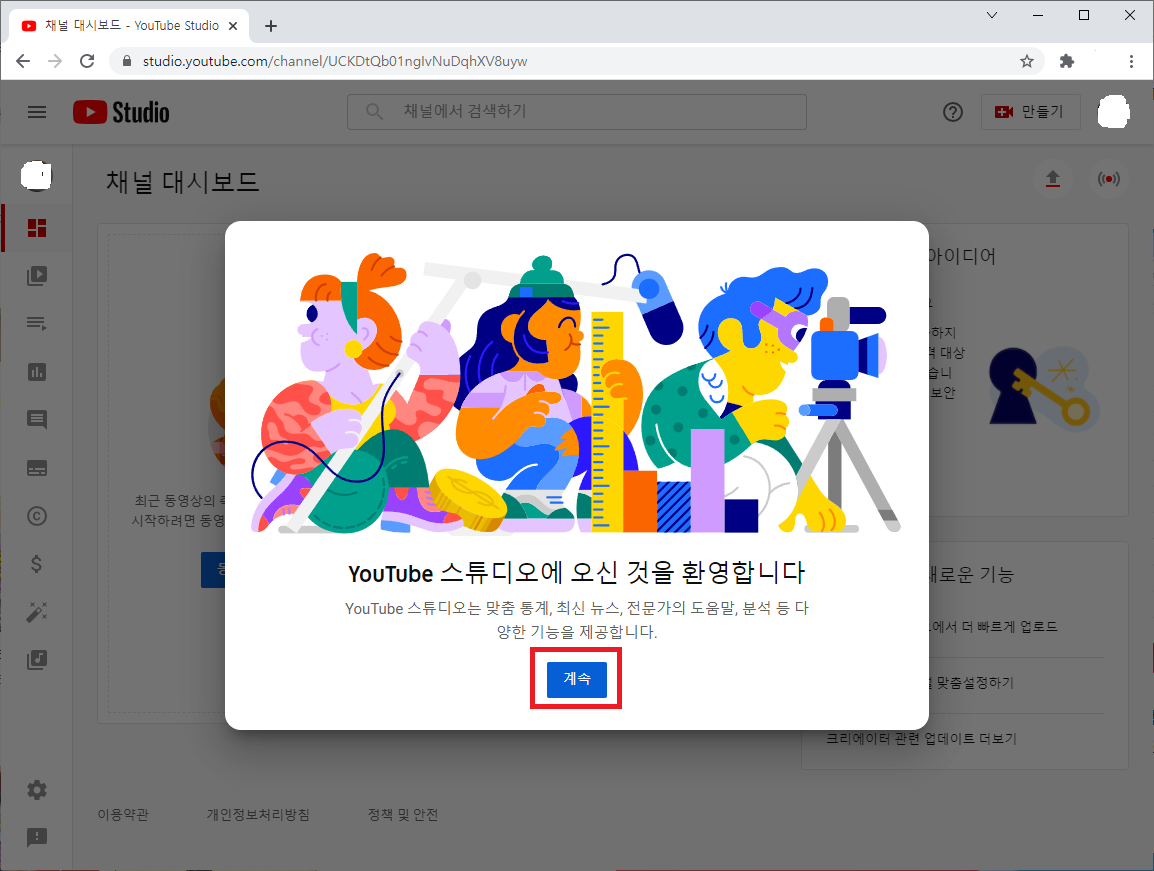Click Send feedback icon in sidebar
The height and width of the screenshot is (871, 1154).
coord(37,838)
